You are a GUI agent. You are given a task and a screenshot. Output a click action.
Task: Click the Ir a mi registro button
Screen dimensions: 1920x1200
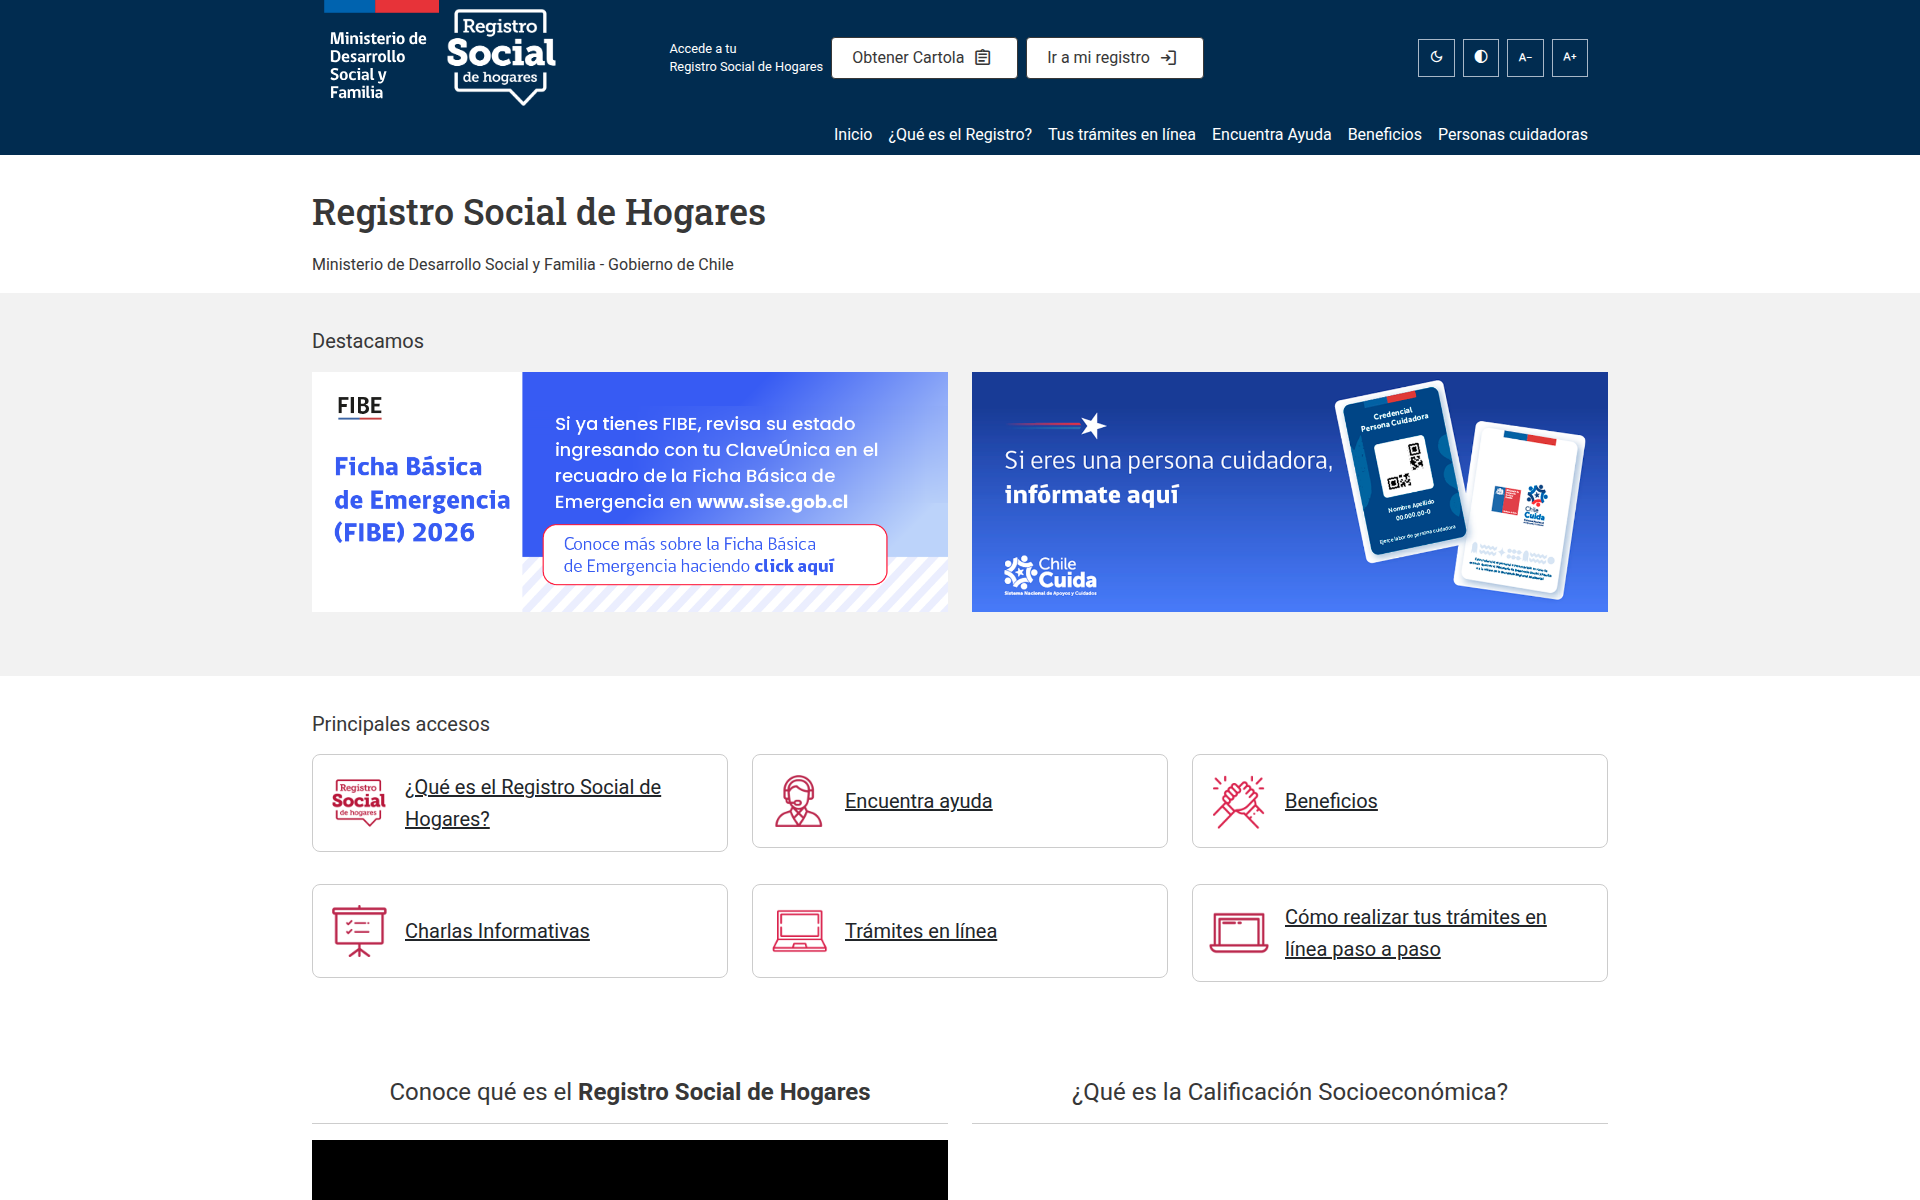(1114, 58)
